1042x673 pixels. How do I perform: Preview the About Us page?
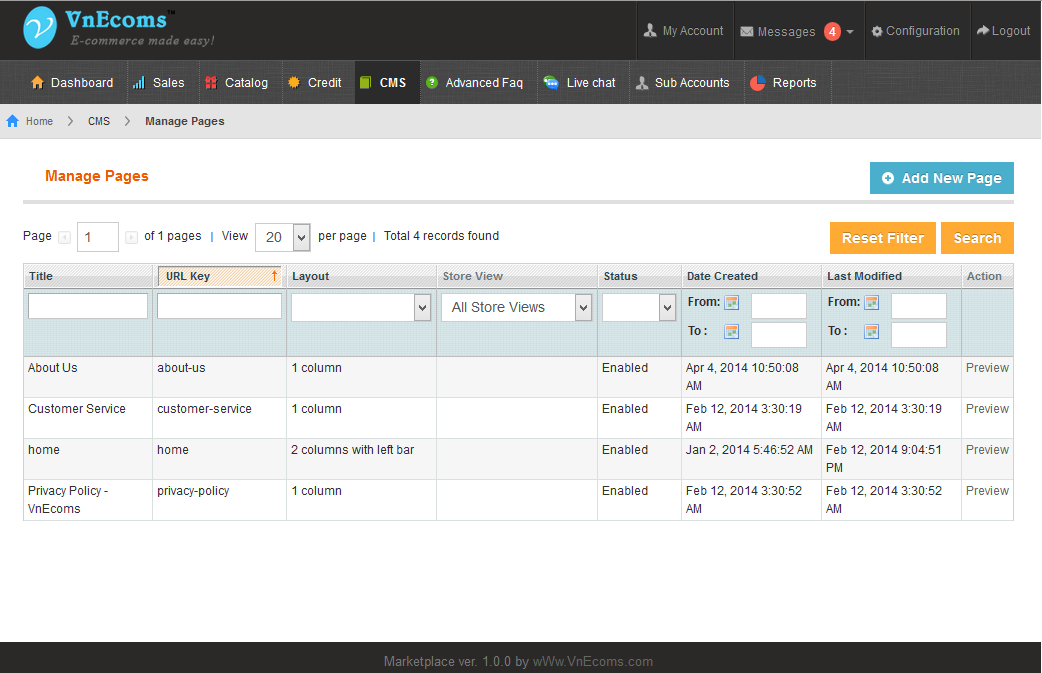pyautogui.click(x=987, y=367)
